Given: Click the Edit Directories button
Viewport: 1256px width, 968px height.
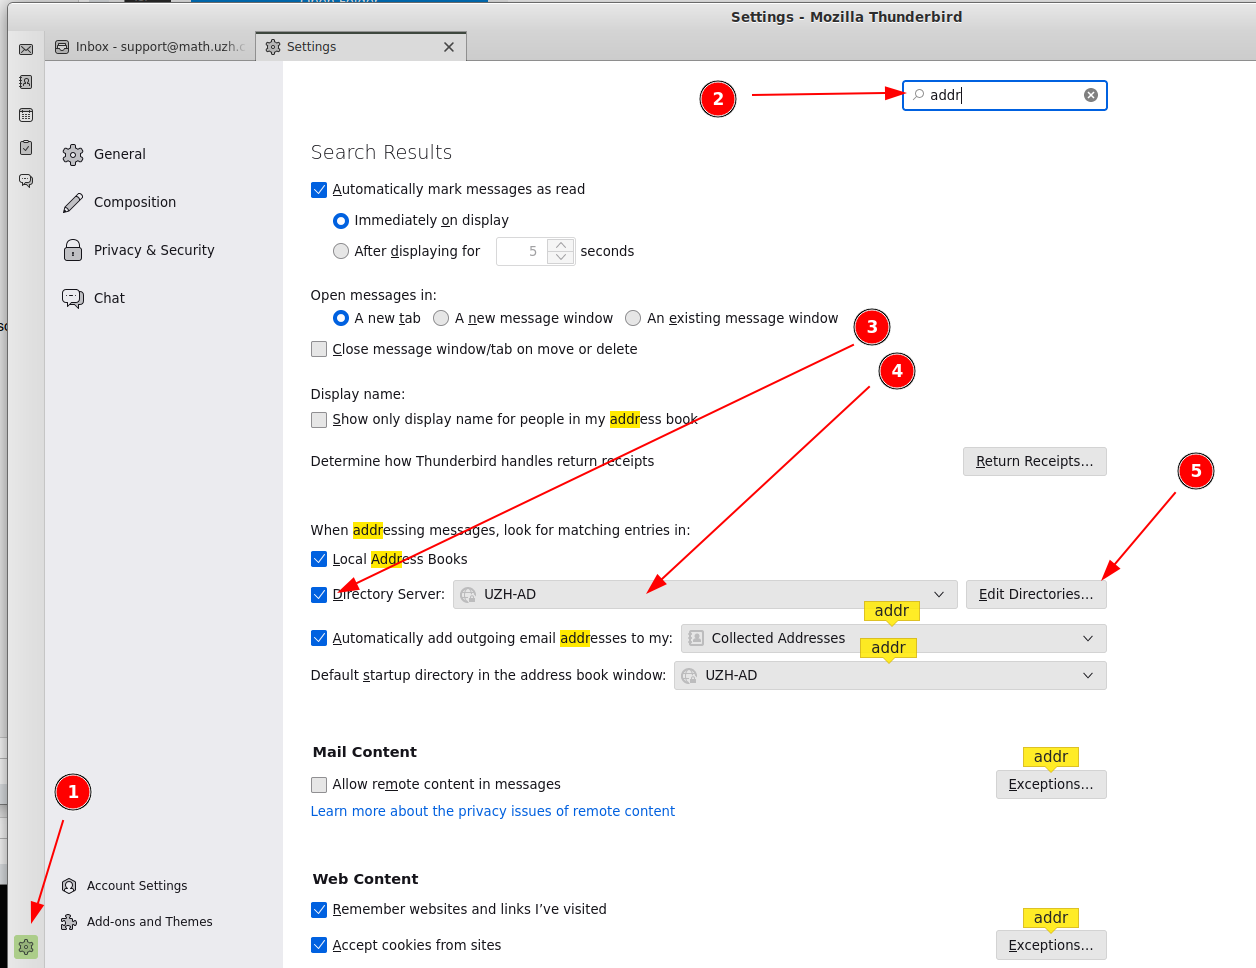Looking at the screenshot, I should pos(1035,595).
